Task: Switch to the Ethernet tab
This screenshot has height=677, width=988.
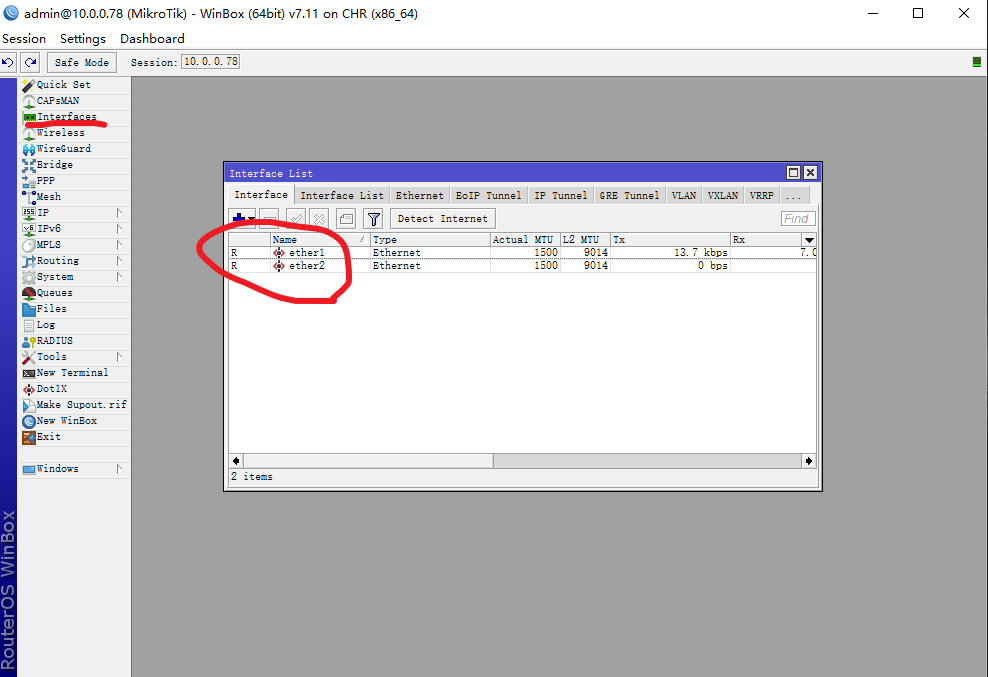Action: pyautogui.click(x=420, y=195)
